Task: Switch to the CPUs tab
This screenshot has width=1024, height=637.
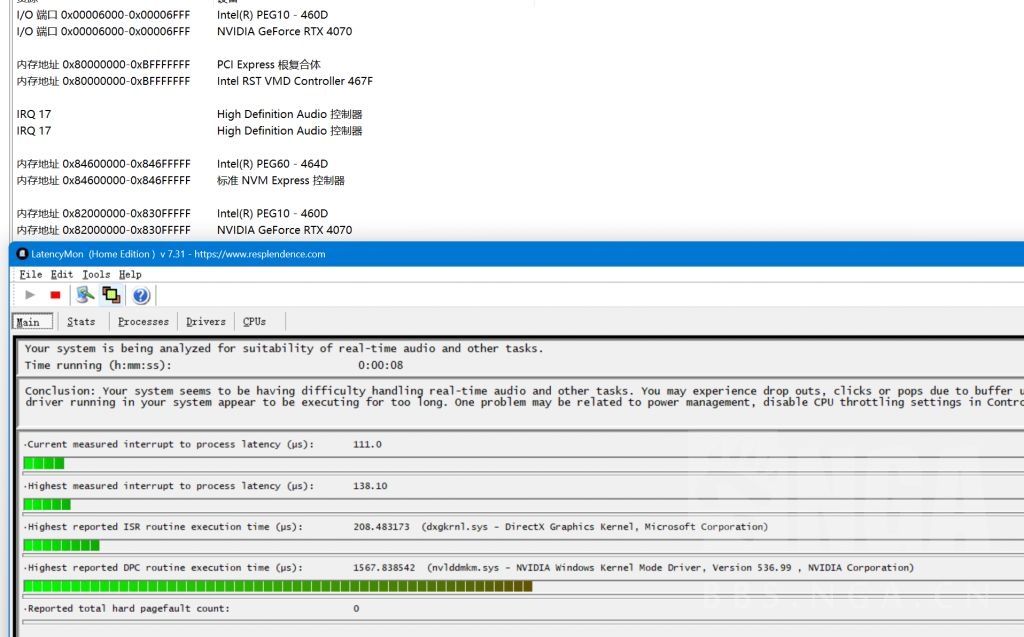Action: point(255,321)
